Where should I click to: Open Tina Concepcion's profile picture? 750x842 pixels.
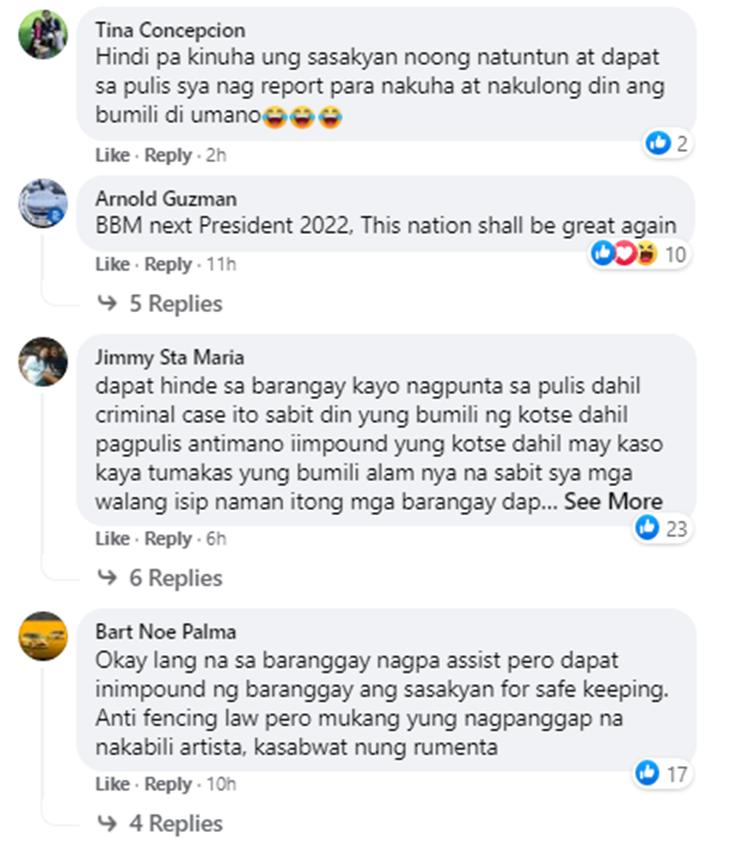click(43, 34)
